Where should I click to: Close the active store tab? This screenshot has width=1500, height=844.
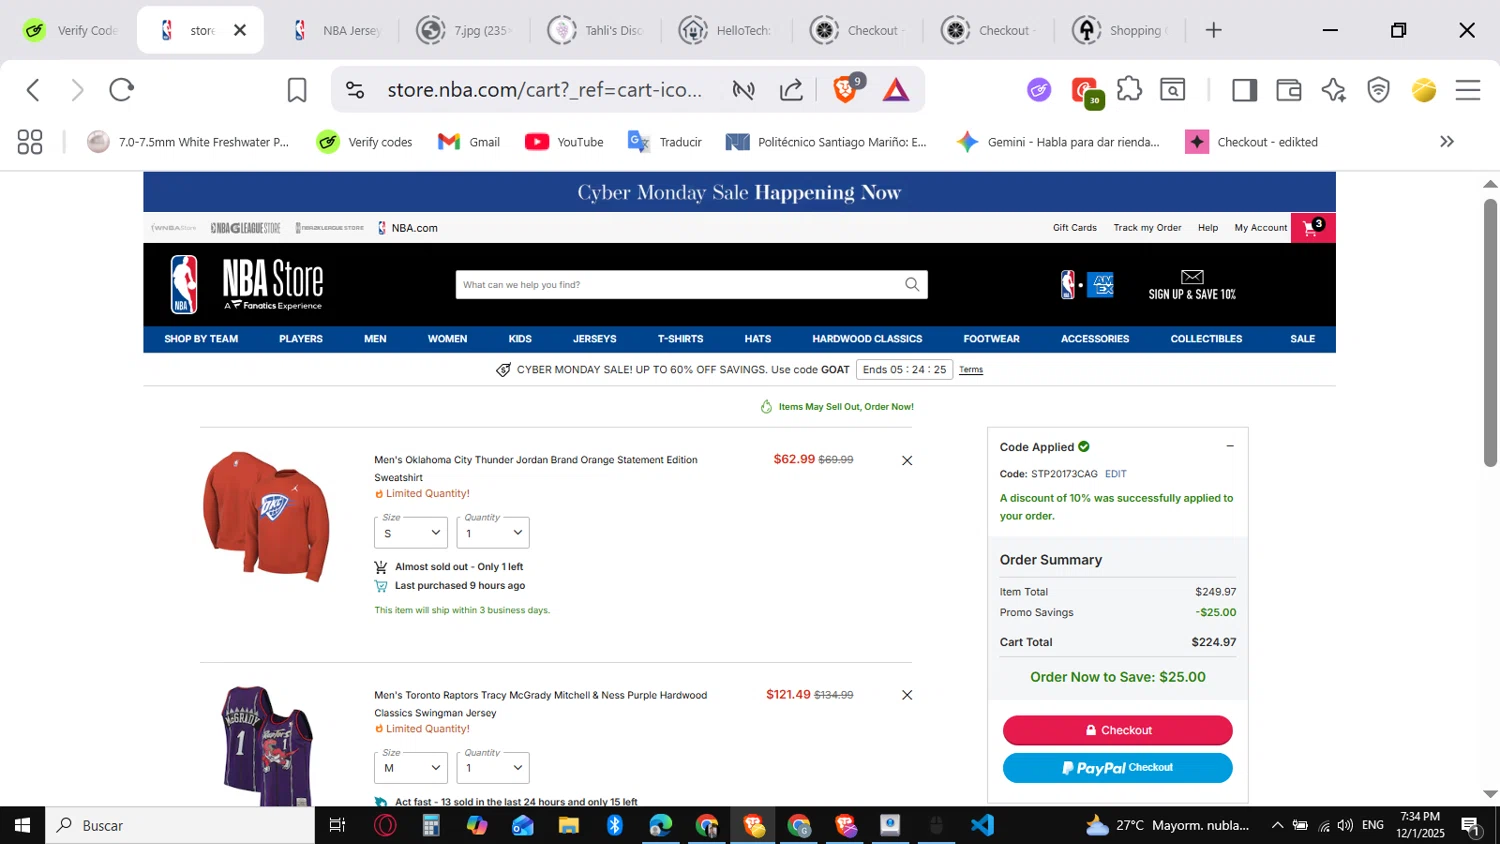240,30
